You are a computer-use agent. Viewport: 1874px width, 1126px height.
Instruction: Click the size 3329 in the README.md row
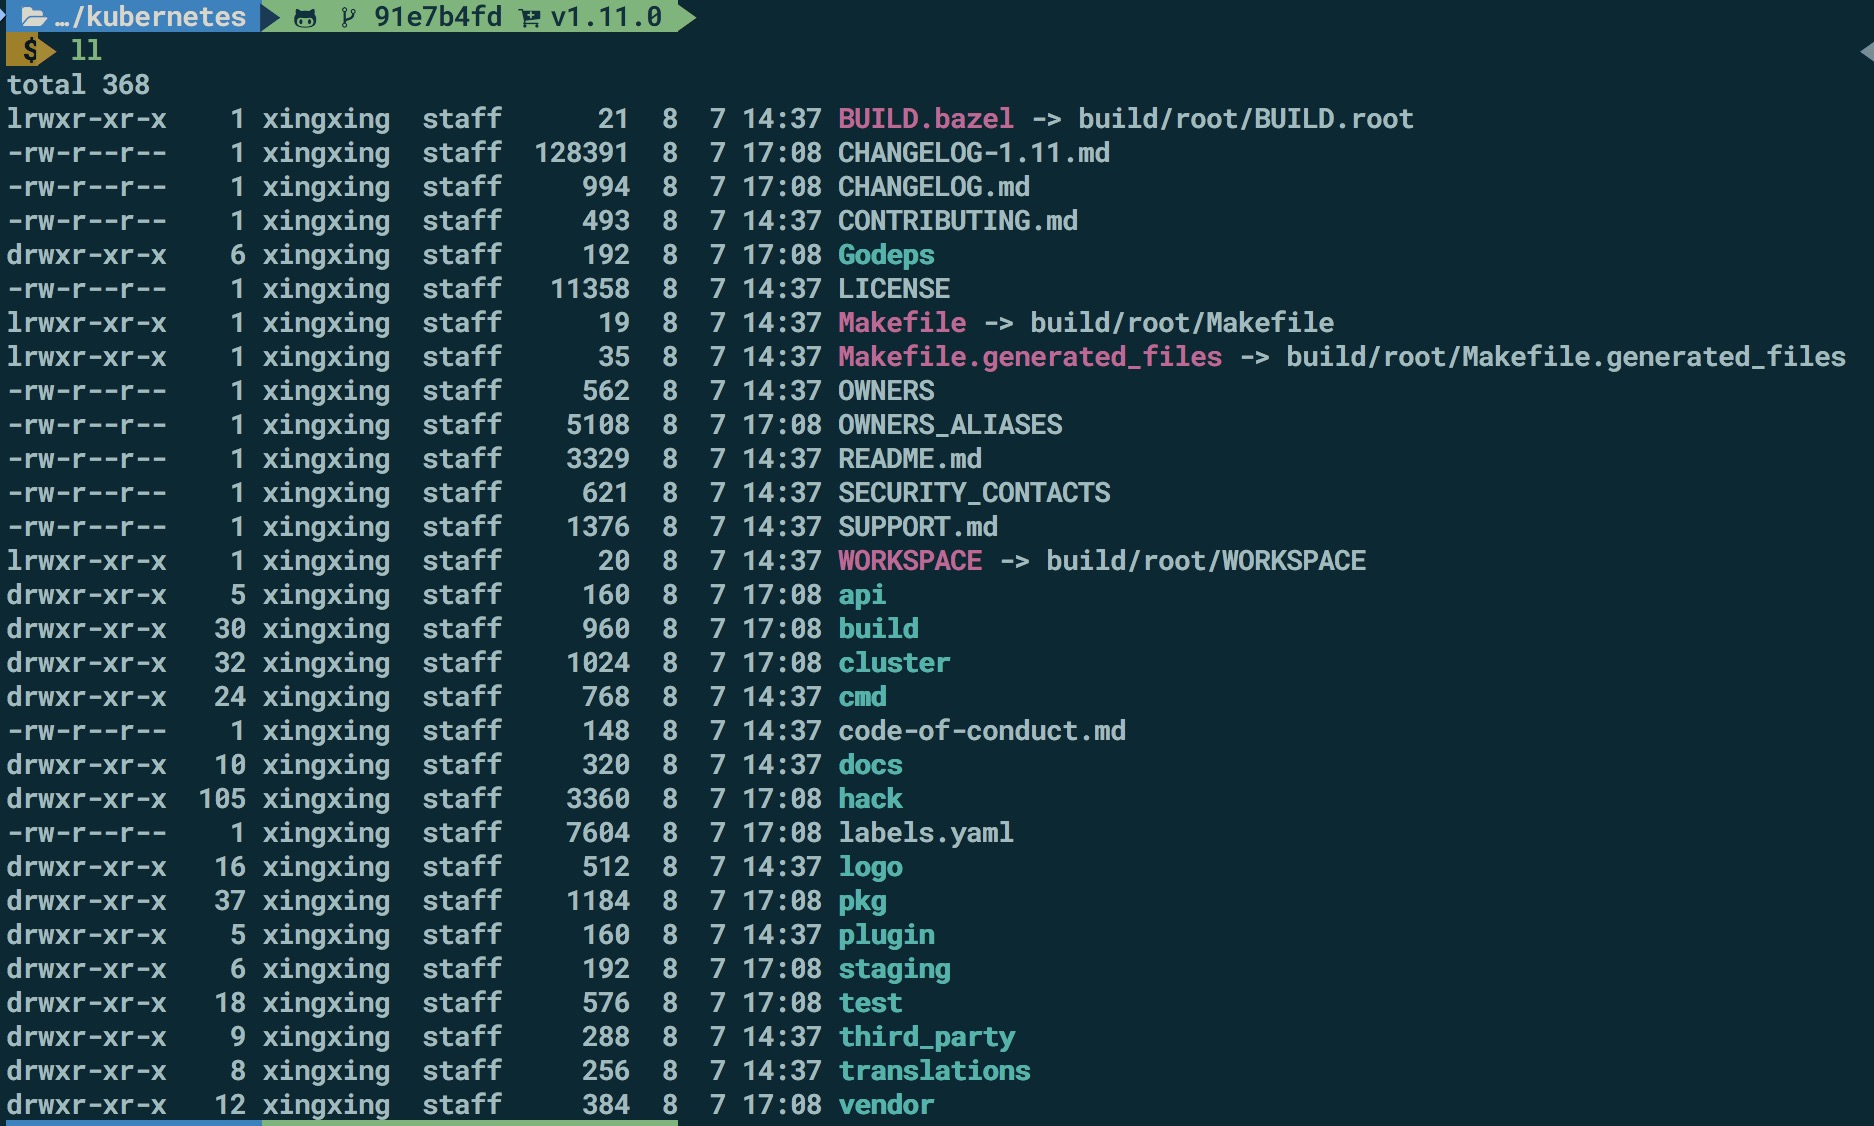(598, 458)
